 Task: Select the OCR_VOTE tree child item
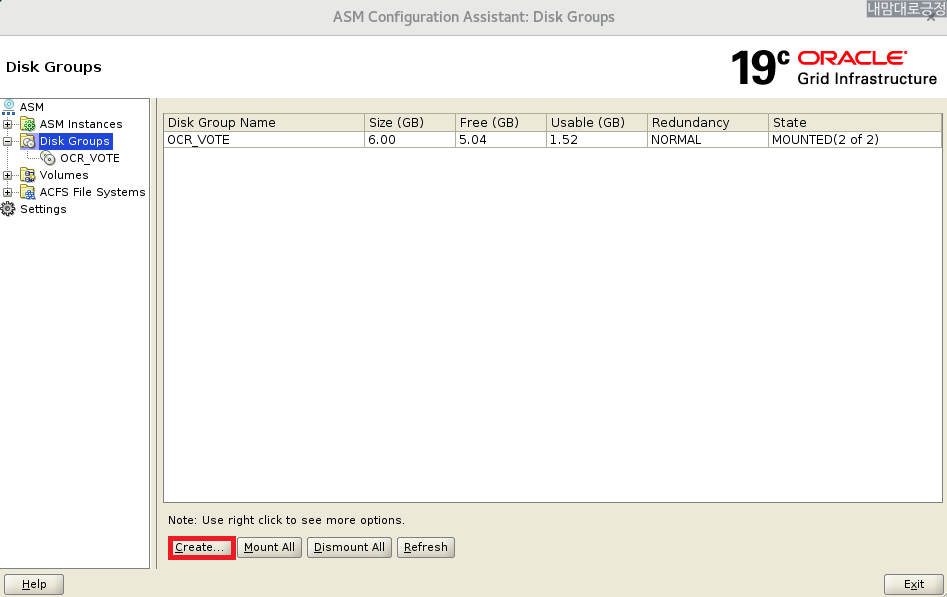[x=90, y=158]
